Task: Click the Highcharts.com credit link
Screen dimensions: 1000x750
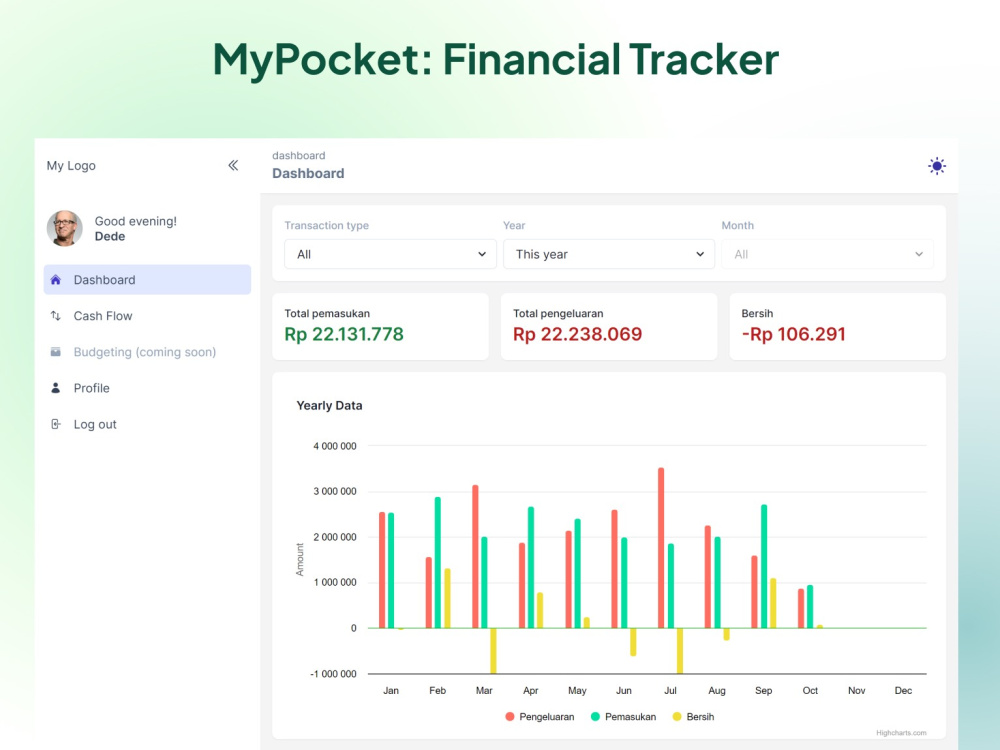Action: pos(901,733)
